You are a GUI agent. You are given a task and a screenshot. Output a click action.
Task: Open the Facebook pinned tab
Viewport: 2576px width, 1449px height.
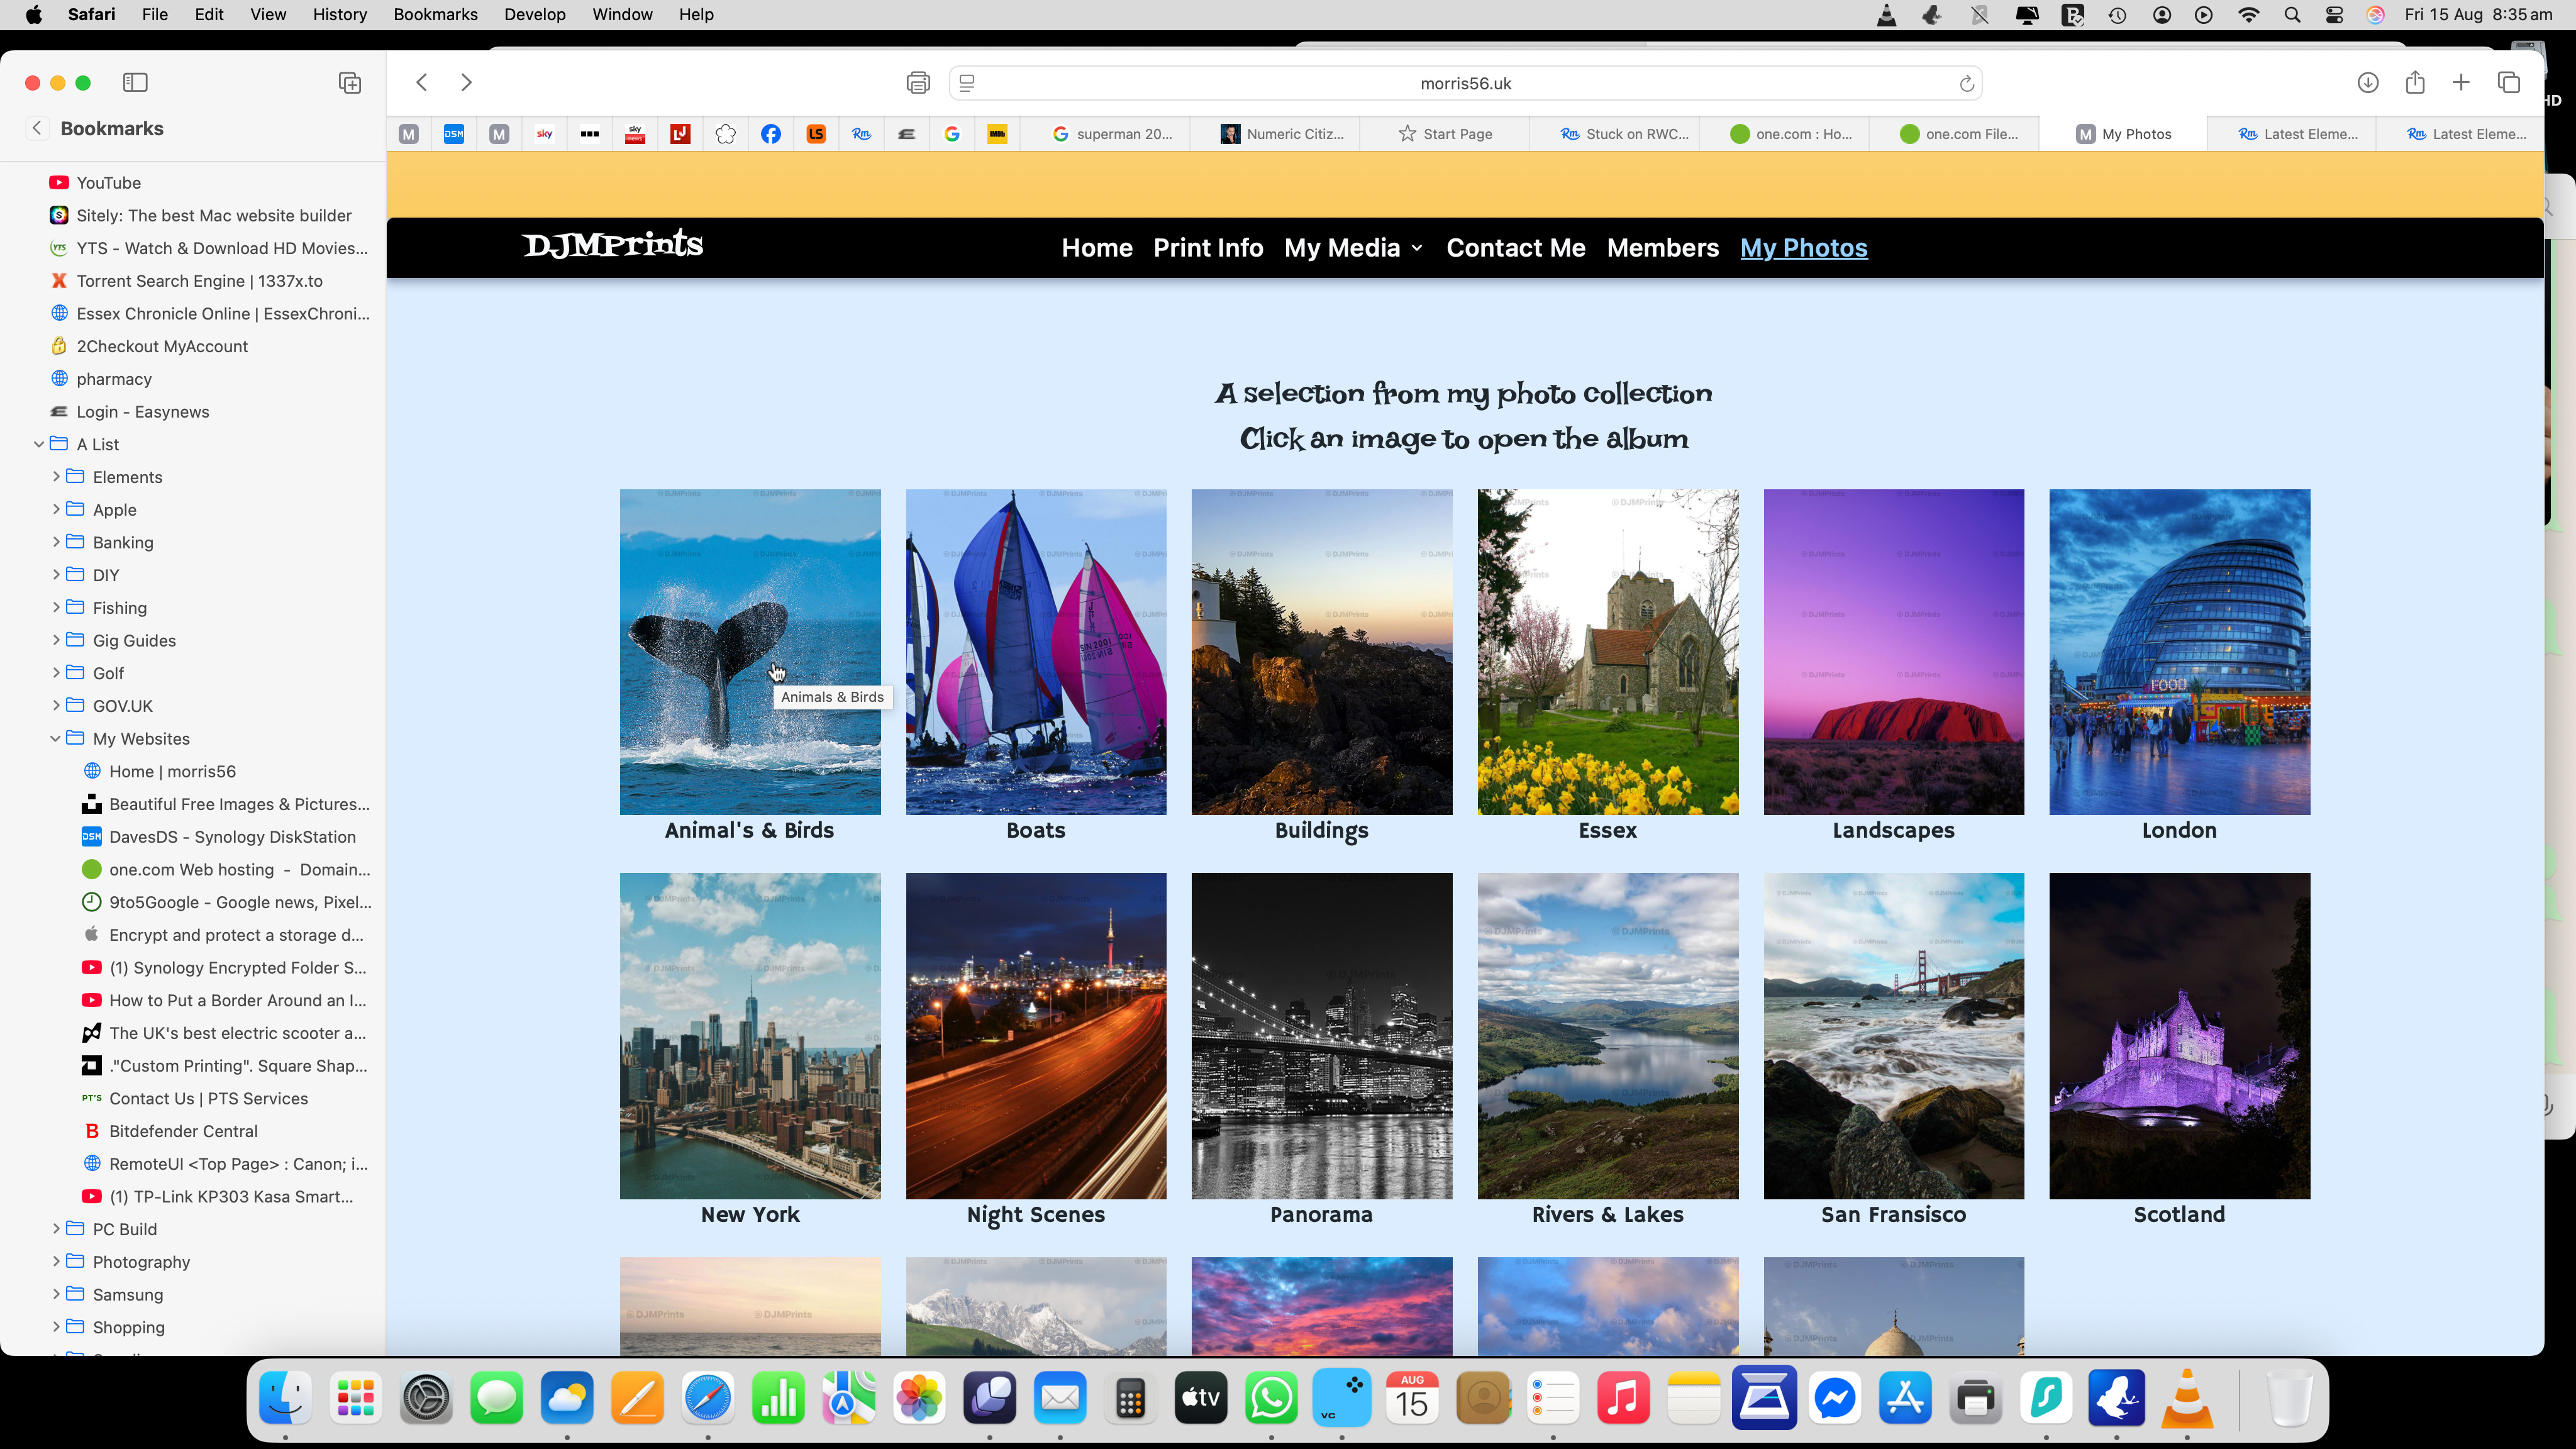coord(771,134)
